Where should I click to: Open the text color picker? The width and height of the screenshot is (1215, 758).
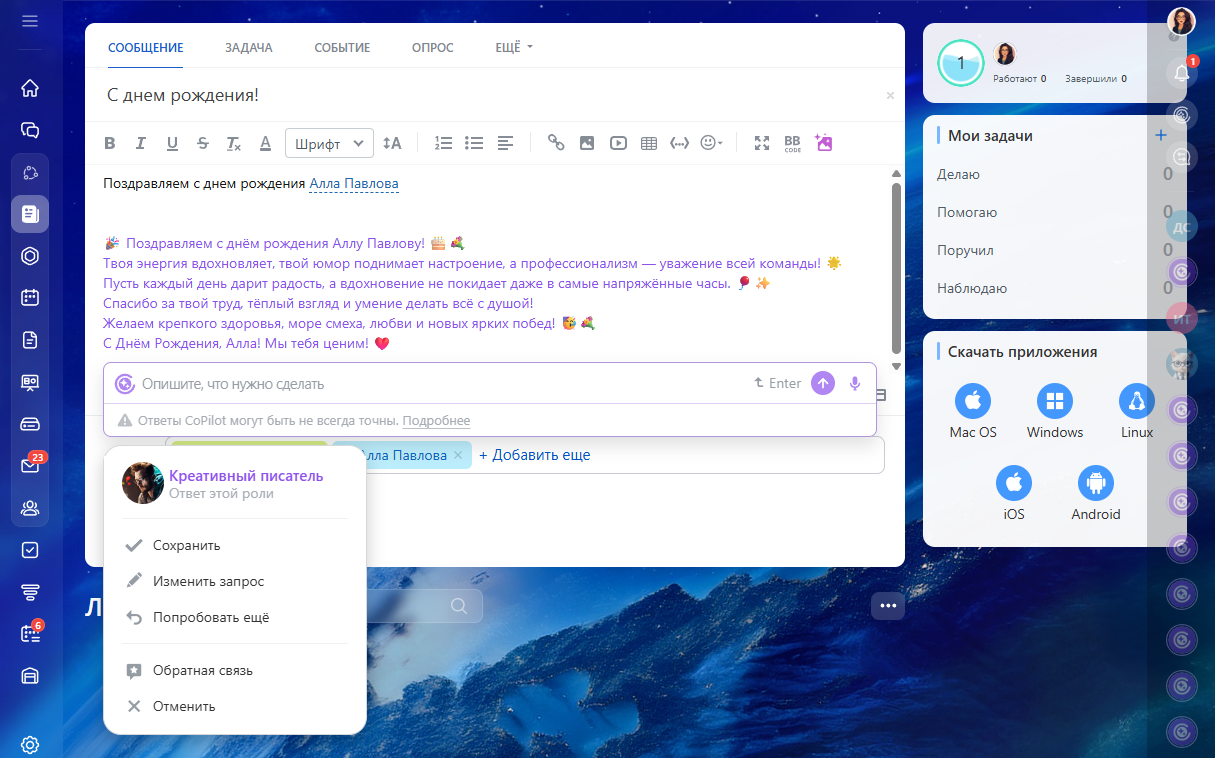coord(265,143)
